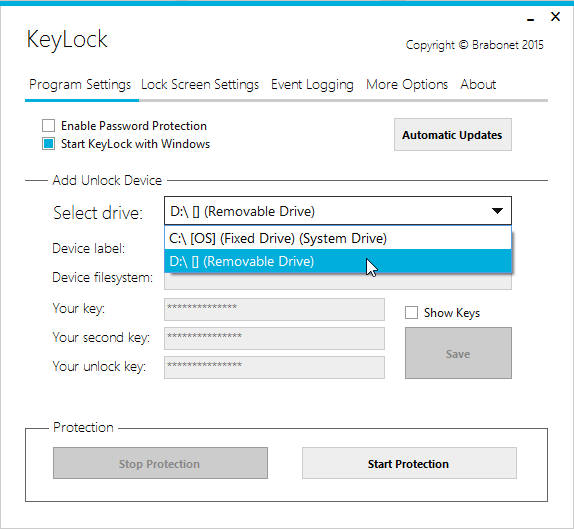This screenshot has height=529, width=574.
Task: Click the Automatic Updates button
Action: [452, 135]
